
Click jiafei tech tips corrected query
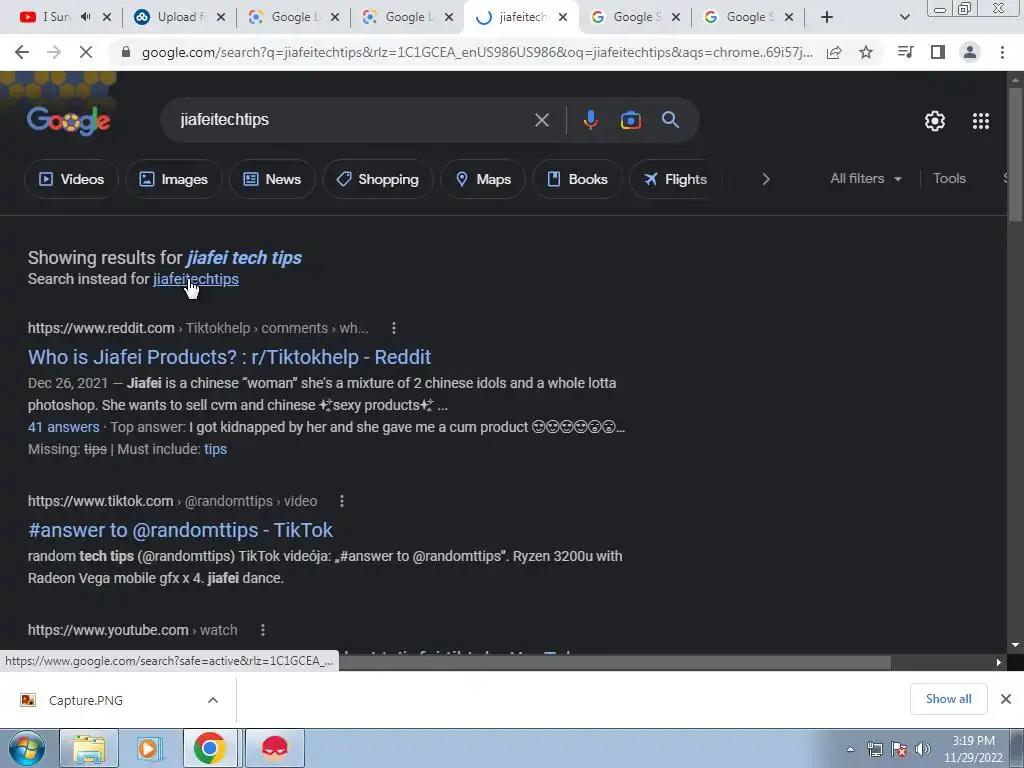(x=244, y=257)
